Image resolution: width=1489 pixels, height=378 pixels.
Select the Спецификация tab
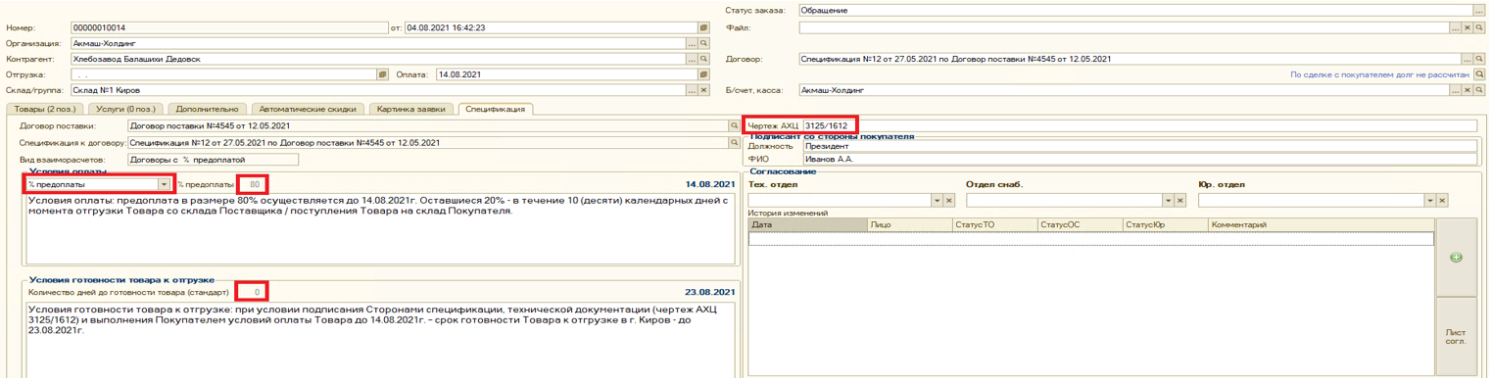(x=496, y=108)
